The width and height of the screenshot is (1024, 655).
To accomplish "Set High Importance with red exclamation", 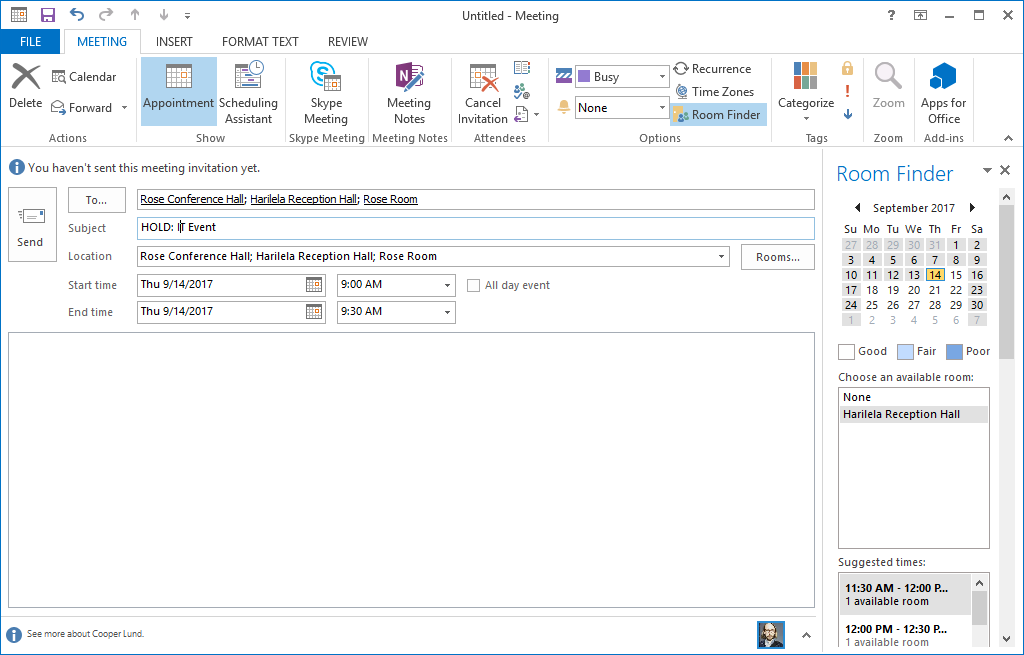I will [x=848, y=91].
